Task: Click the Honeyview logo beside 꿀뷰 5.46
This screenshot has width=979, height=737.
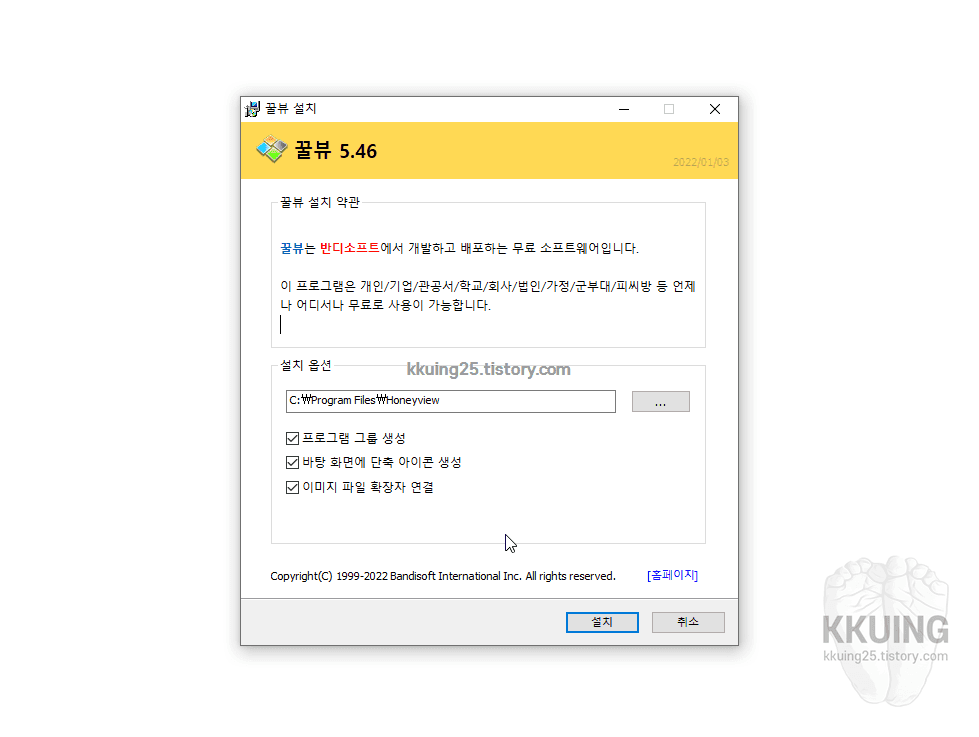Action: [272, 149]
